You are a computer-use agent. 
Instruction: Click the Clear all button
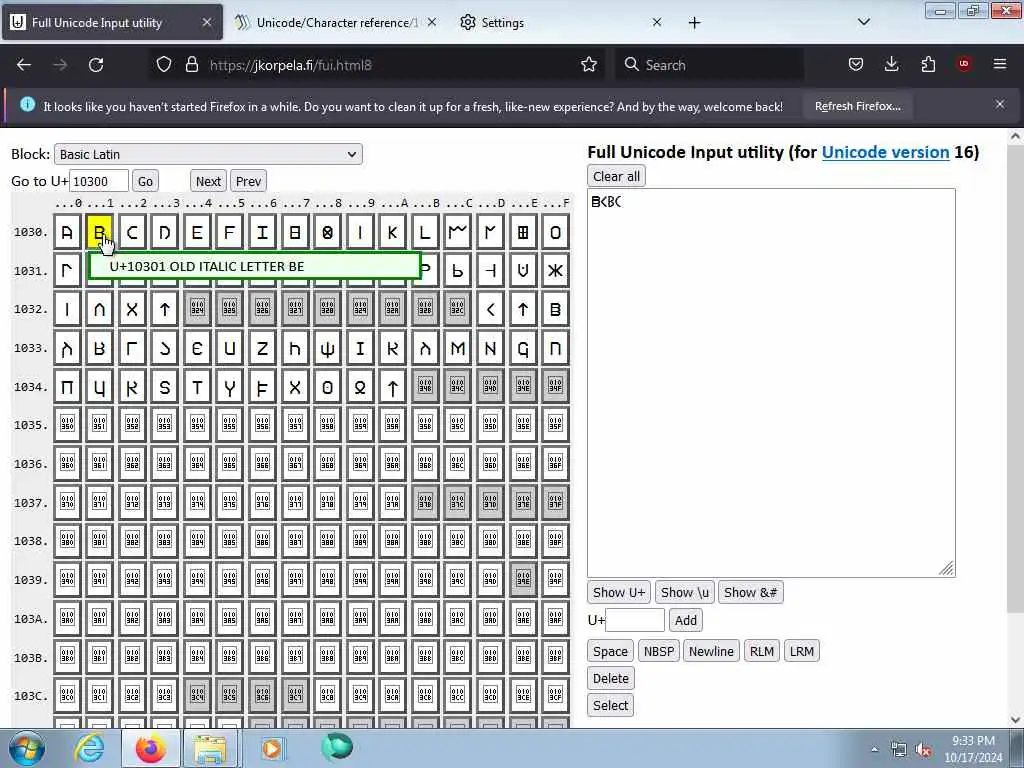tap(616, 176)
